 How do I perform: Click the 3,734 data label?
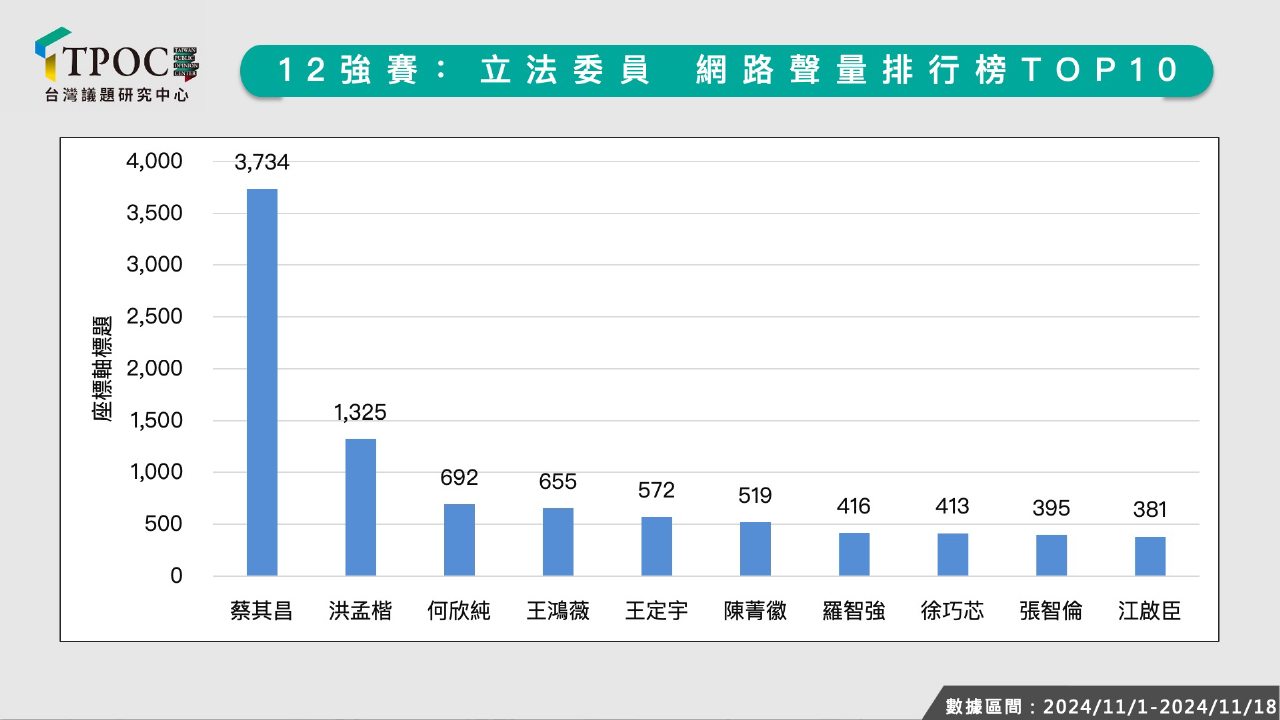coord(262,161)
